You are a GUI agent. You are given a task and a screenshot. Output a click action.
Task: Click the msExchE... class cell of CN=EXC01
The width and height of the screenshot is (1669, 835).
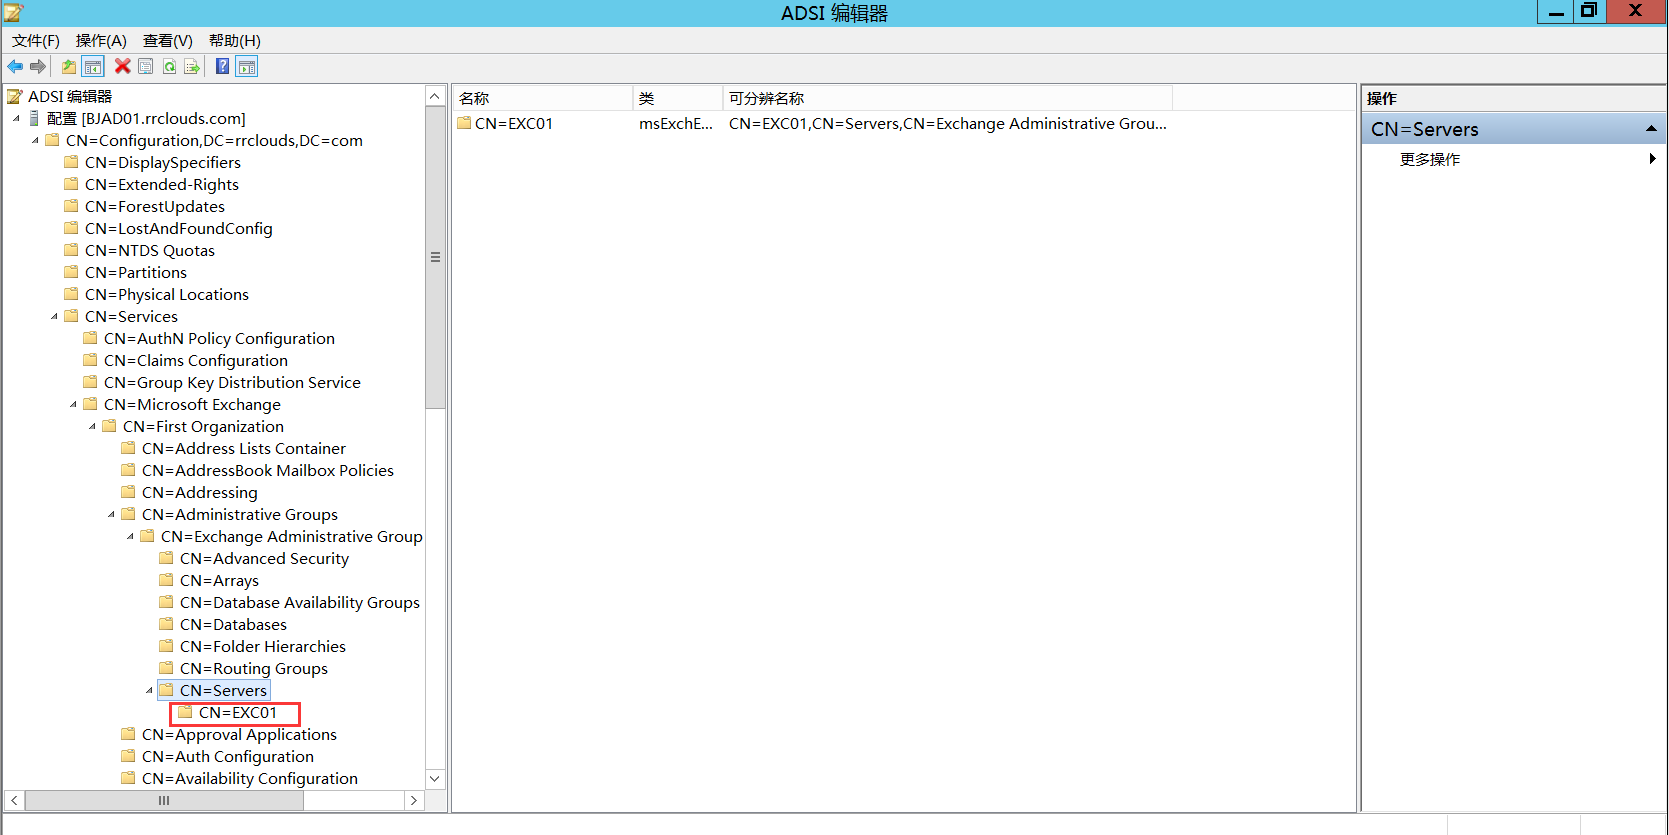tap(677, 123)
